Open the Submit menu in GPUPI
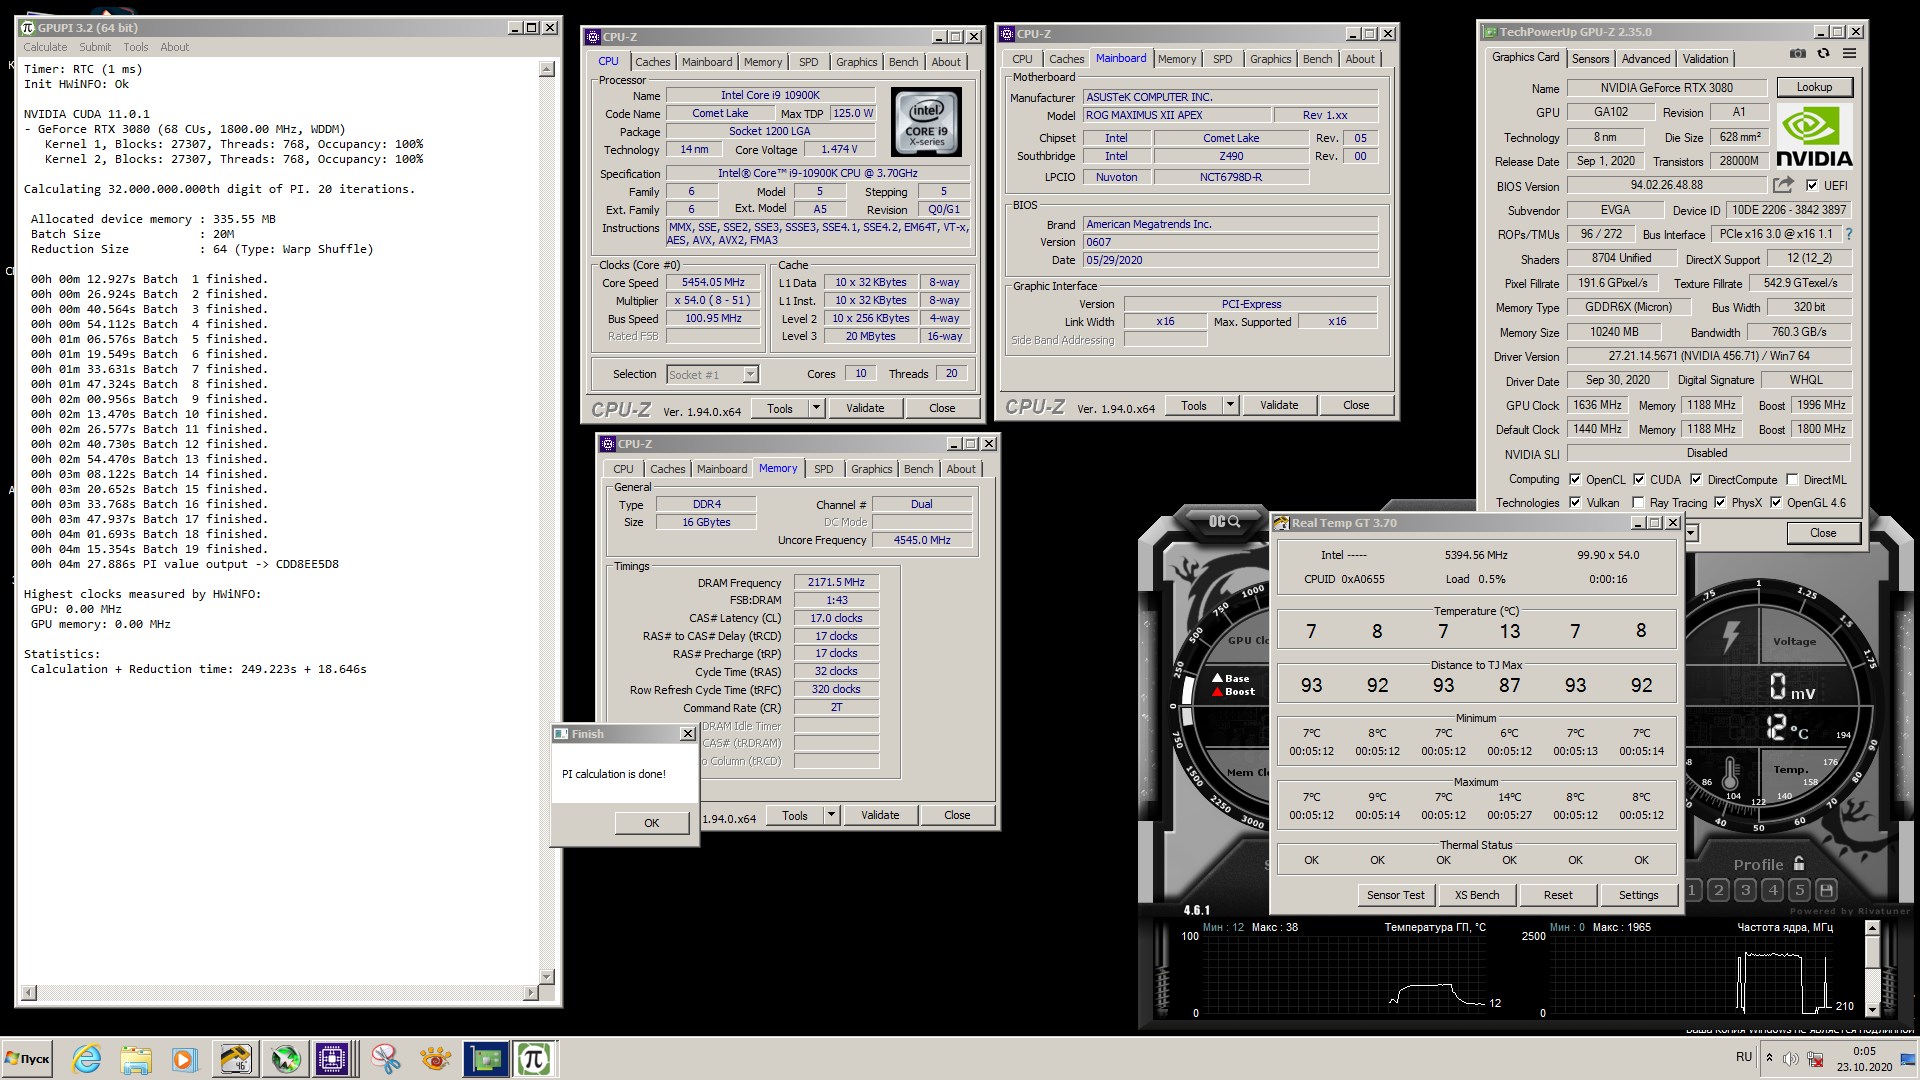1920x1080 pixels. [x=95, y=47]
